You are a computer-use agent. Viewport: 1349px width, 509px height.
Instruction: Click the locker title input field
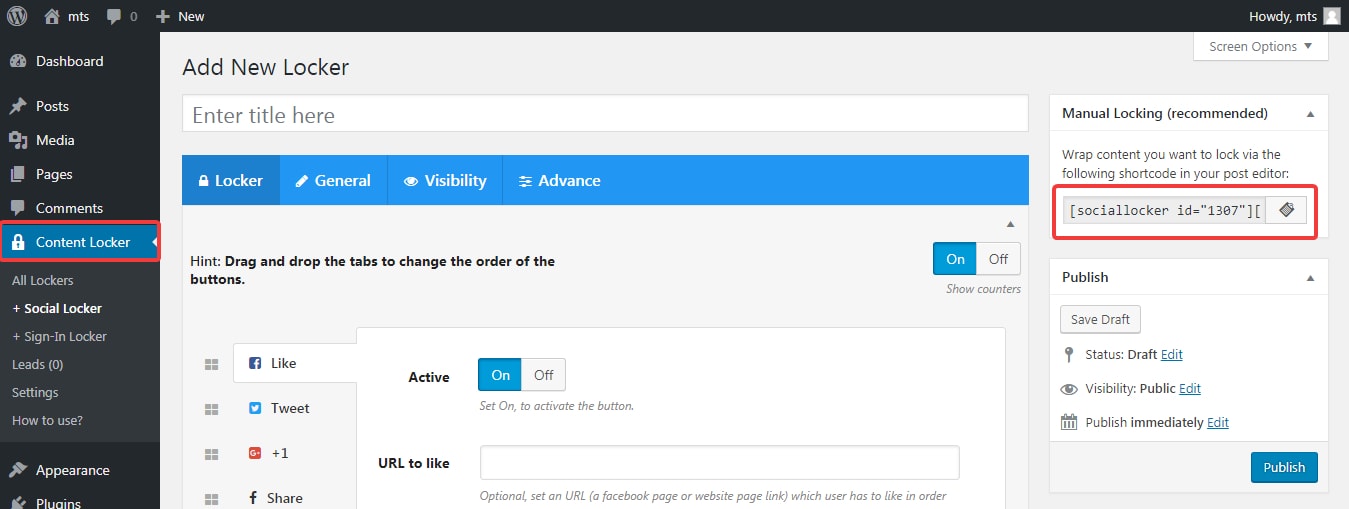pos(605,115)
